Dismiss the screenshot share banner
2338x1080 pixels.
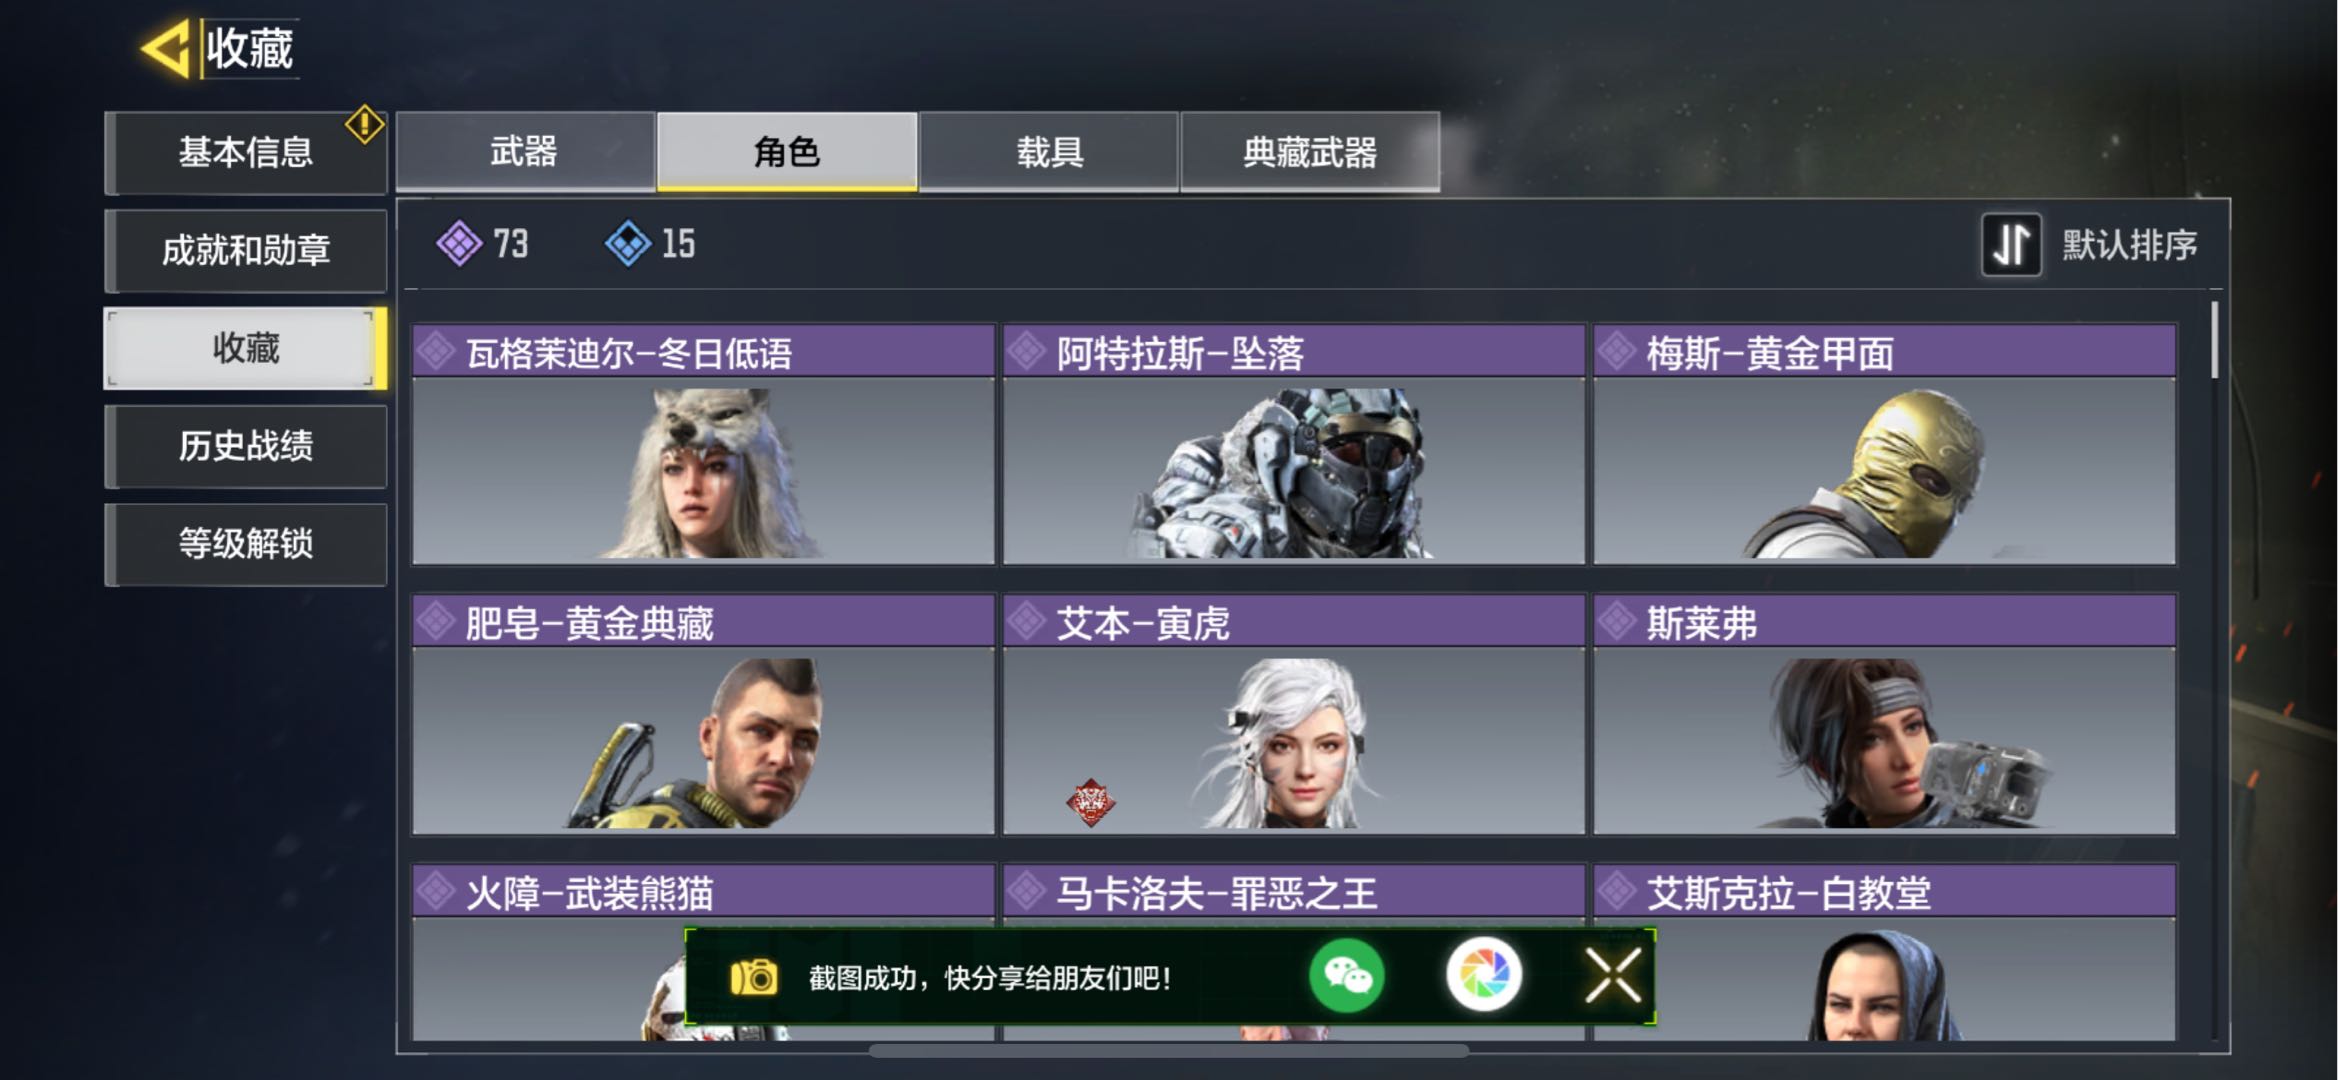(x=1612, y=975)
